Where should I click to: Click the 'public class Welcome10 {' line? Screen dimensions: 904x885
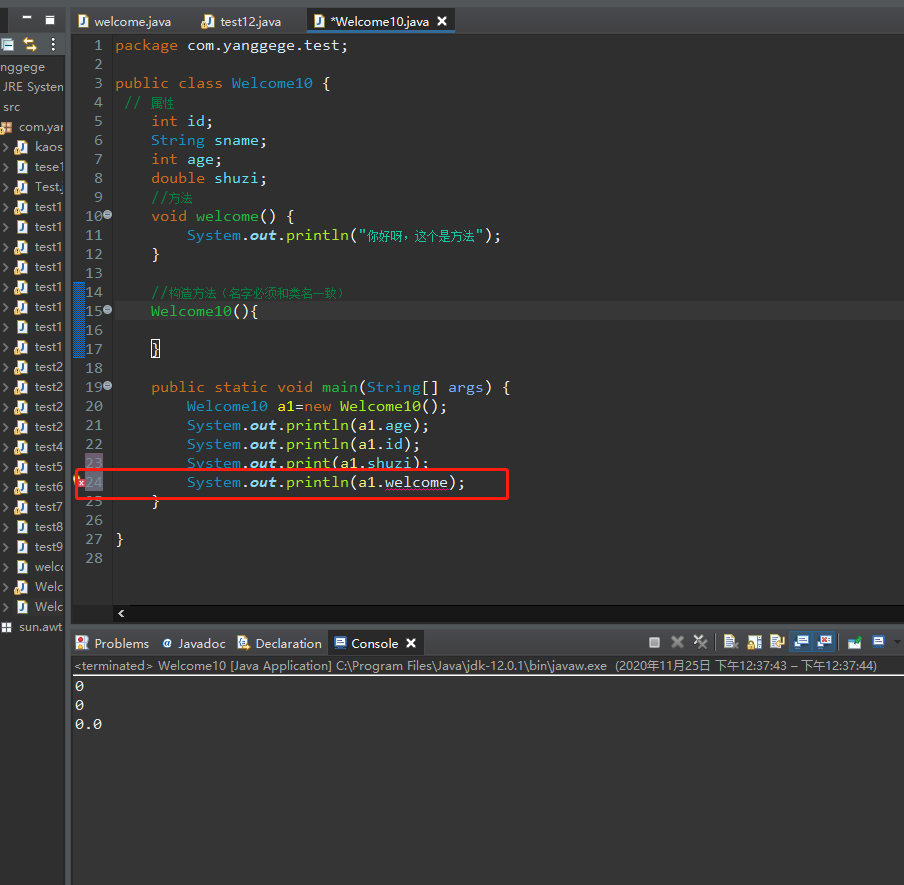(x=223, y=84)
